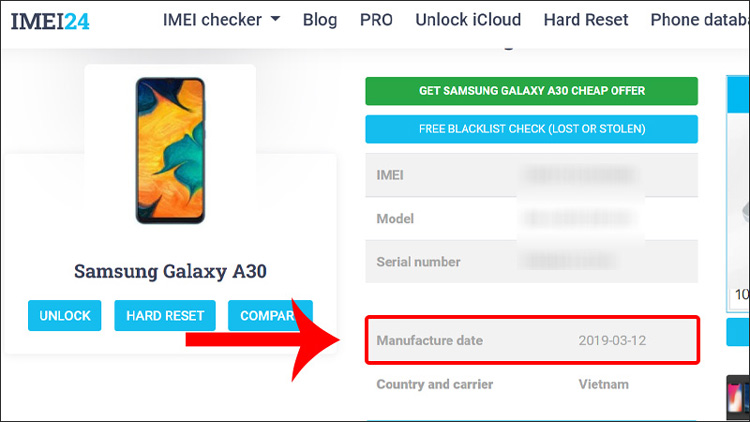This screenshot has width=750, height=422.
Task: Click the UNLOCK button
Action: point(65,315)
